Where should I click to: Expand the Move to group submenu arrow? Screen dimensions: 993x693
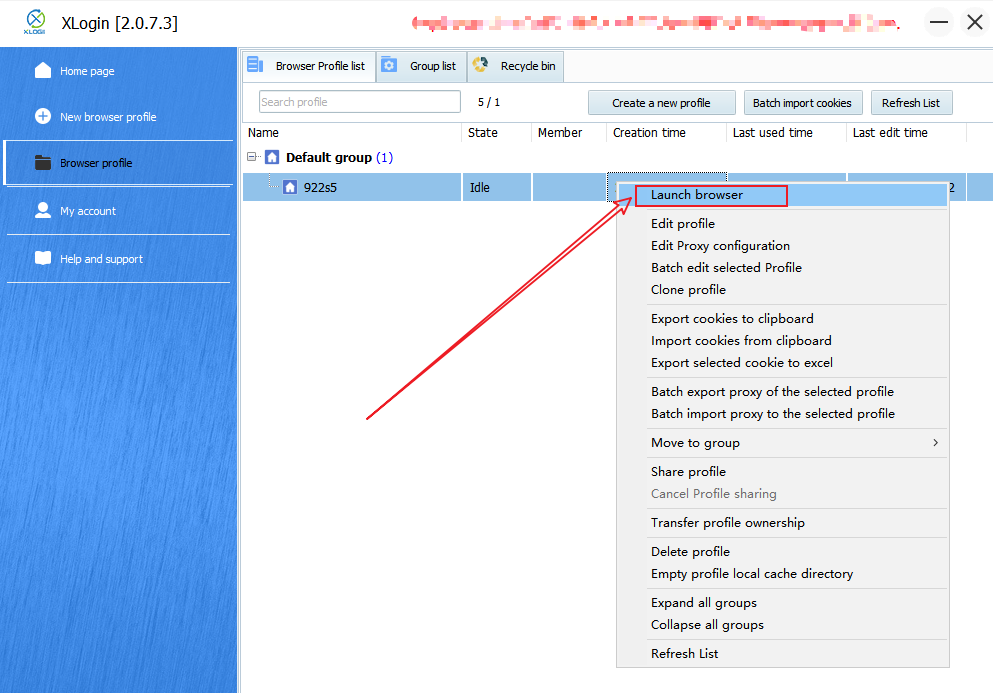[935, 443]
